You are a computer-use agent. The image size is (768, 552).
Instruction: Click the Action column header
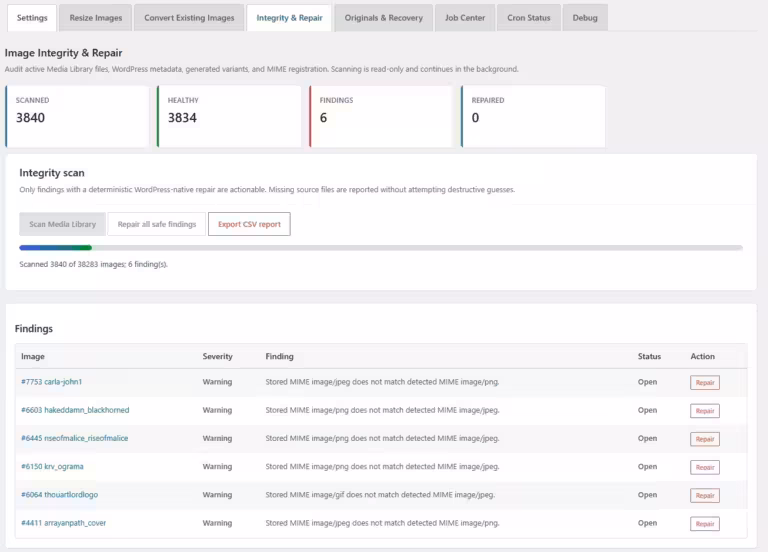pyautogui.click(x=702, y=356)
